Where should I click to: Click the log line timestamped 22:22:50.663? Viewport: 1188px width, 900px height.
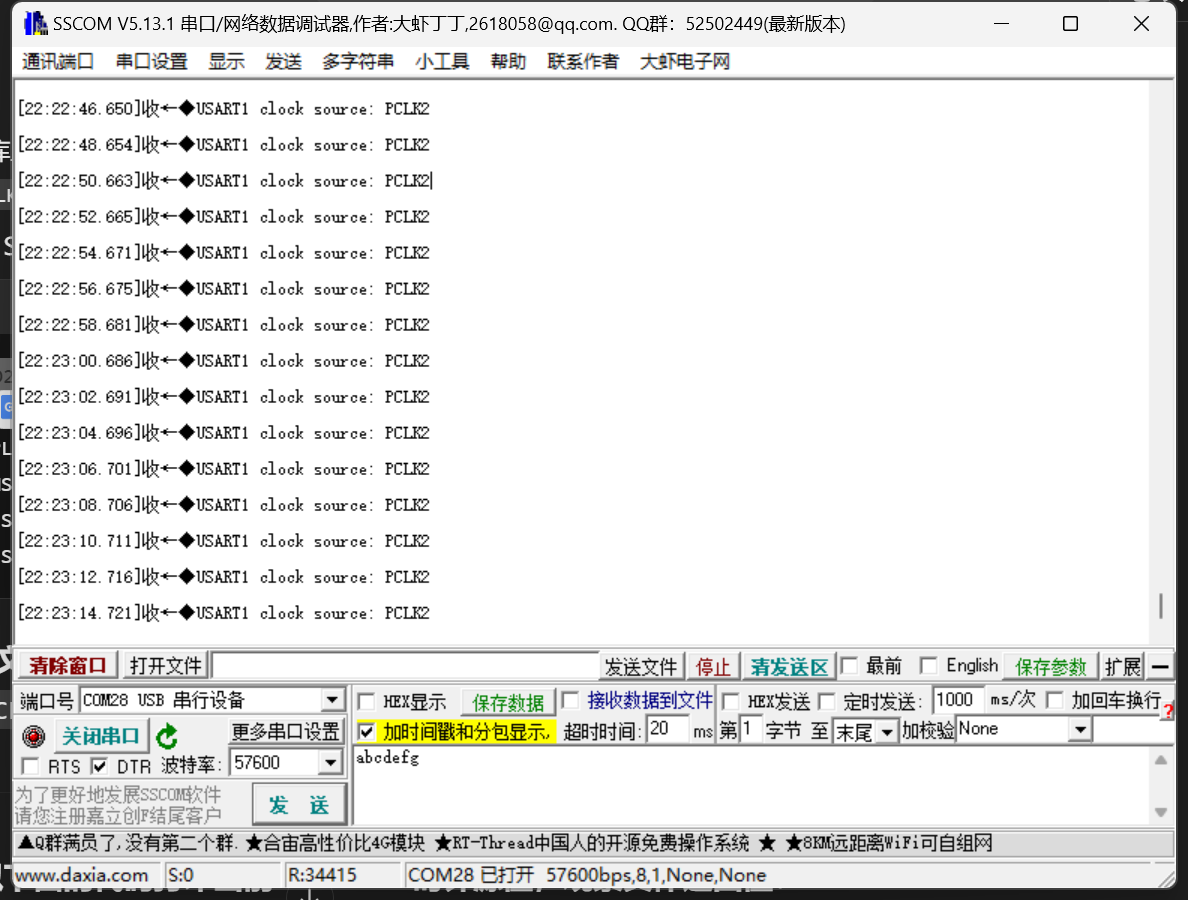pyautogui.click(x=224, y=180)
